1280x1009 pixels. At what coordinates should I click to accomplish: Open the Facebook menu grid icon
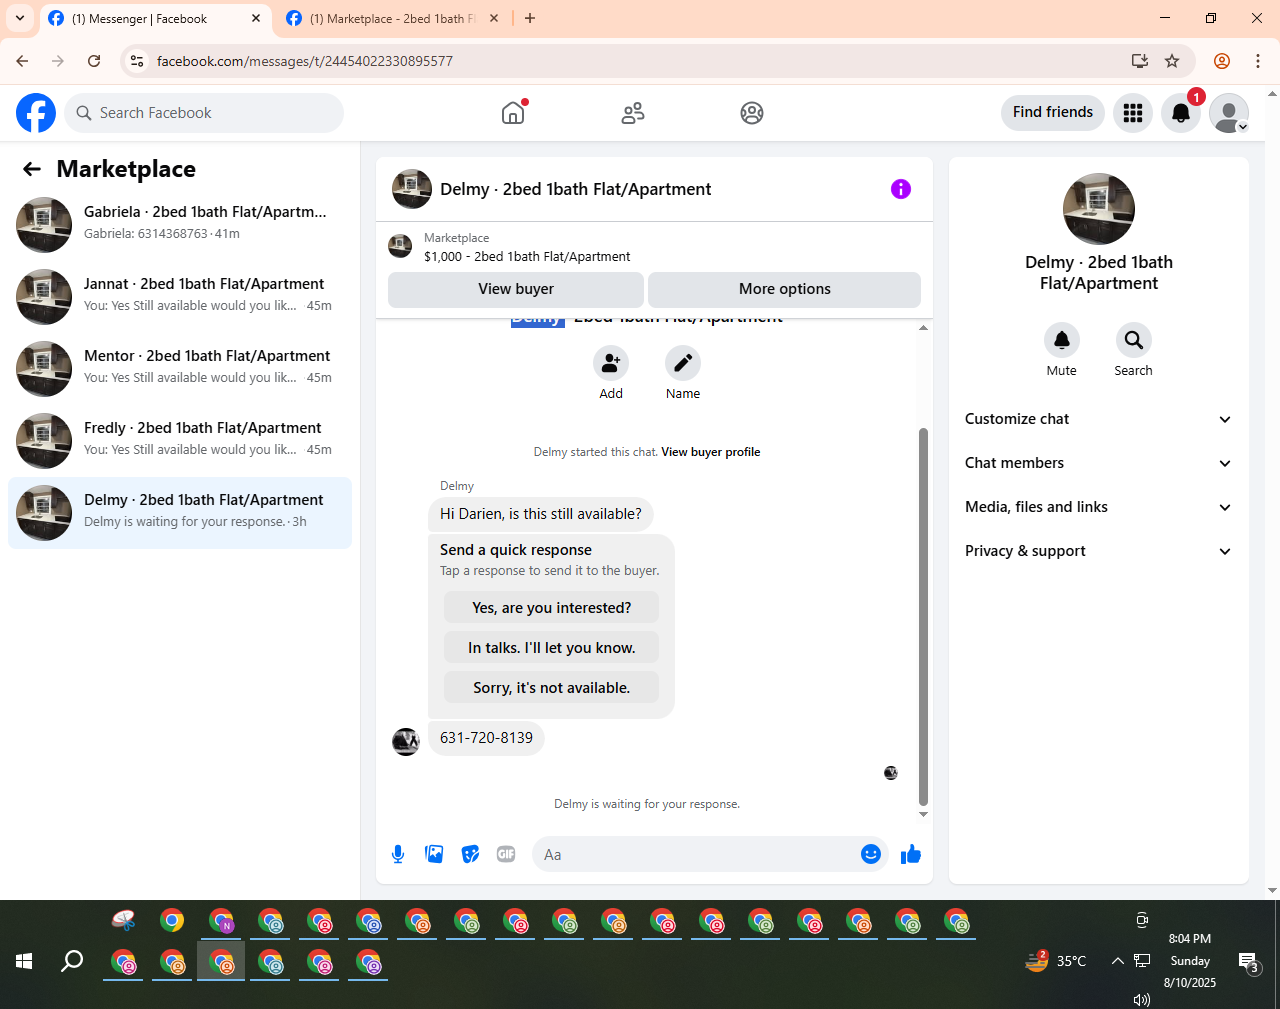pyautogui.click(x=1133, y=113)
